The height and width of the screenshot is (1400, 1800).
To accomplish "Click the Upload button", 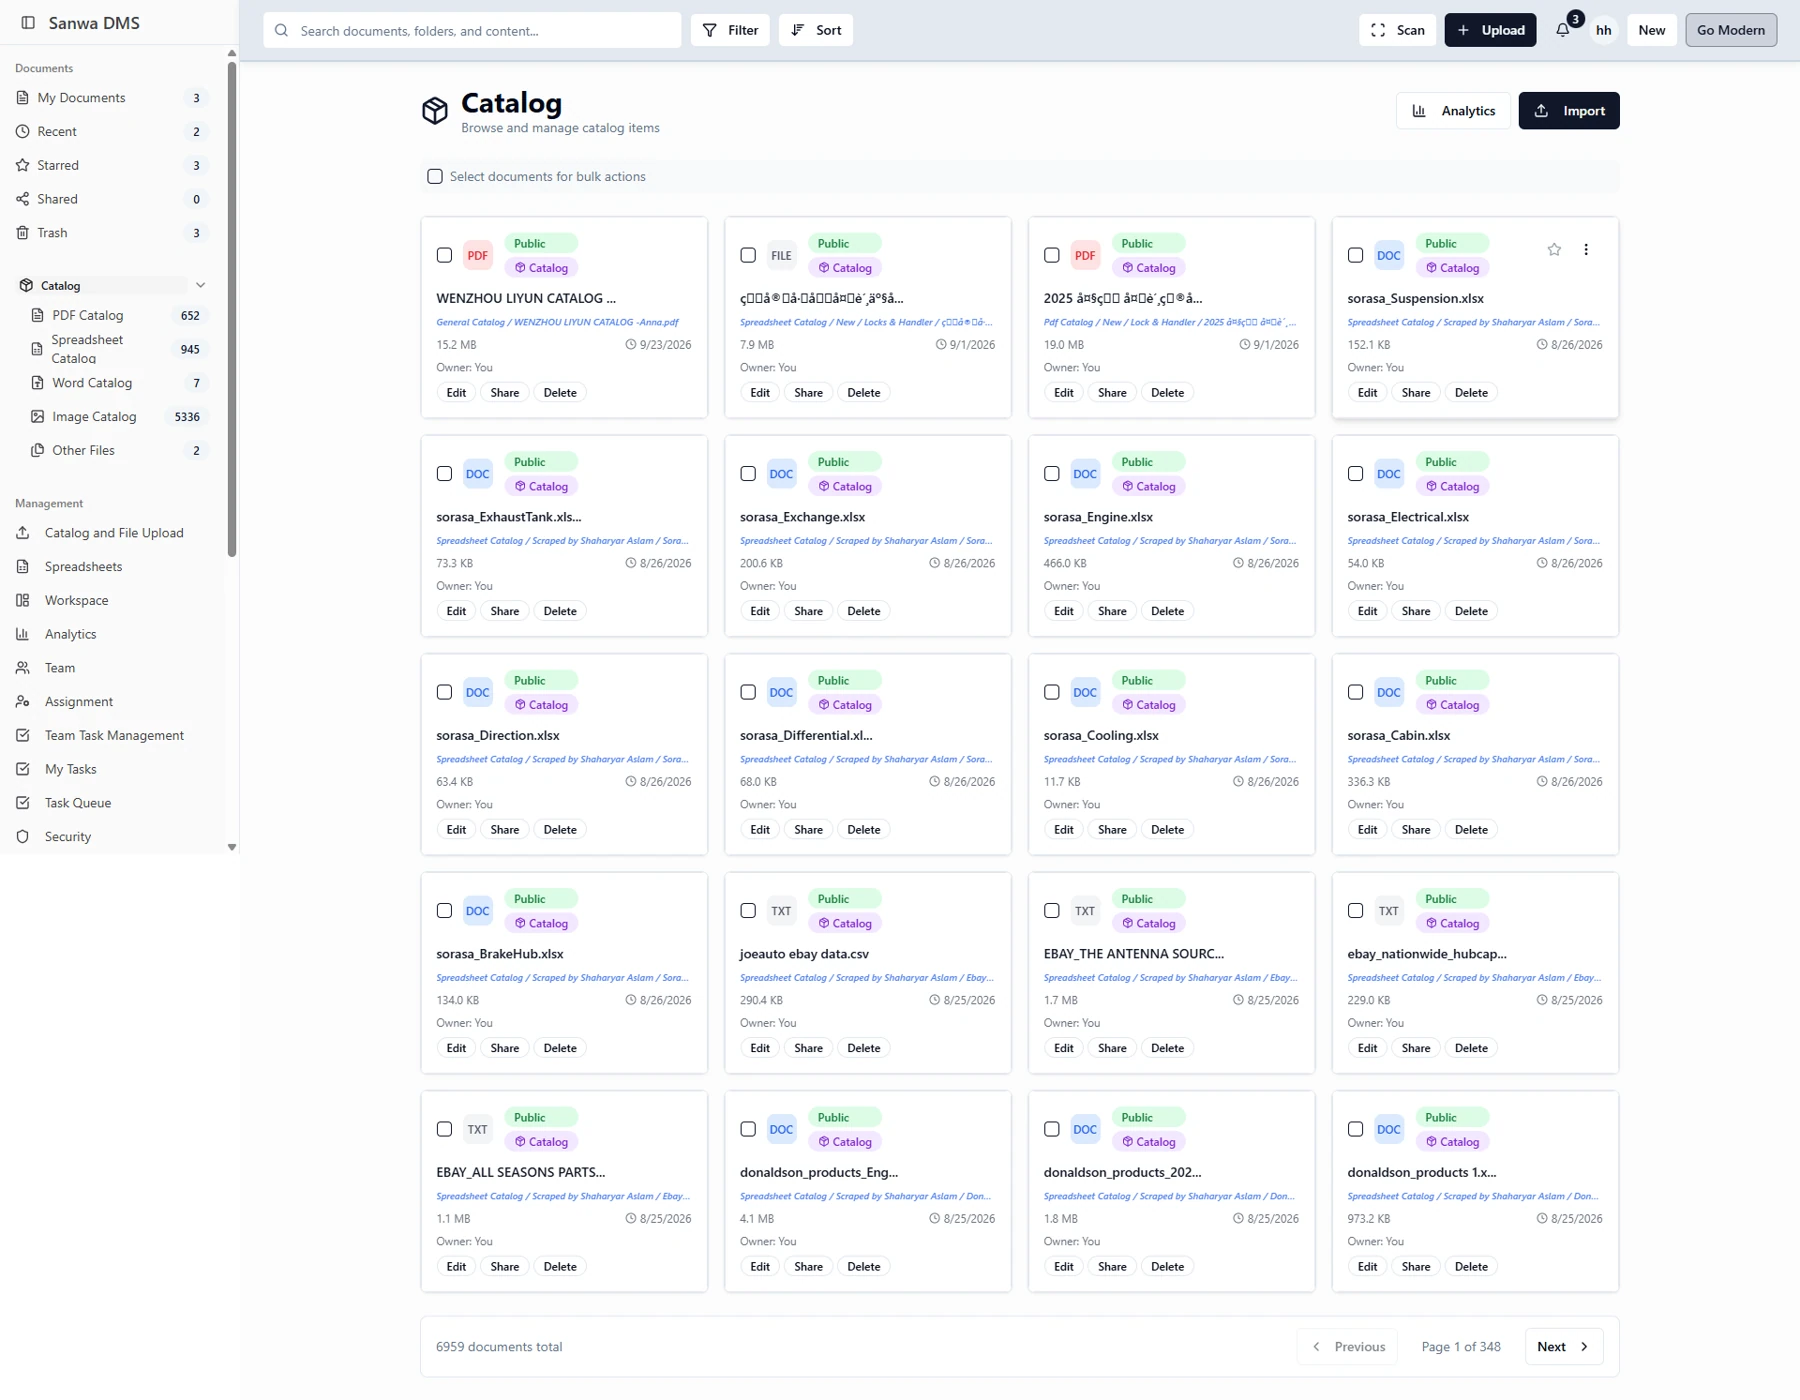I will 1490,30.
